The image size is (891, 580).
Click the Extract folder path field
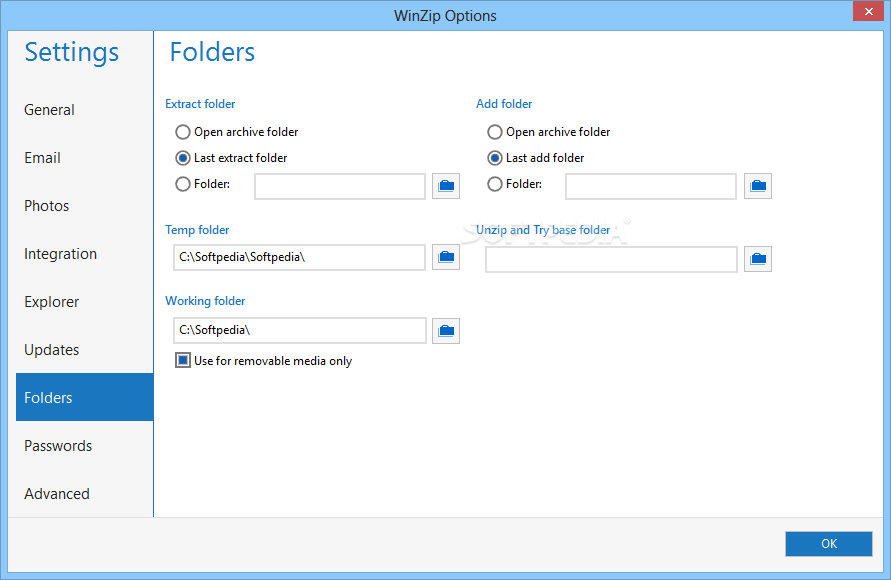(340, 186)
